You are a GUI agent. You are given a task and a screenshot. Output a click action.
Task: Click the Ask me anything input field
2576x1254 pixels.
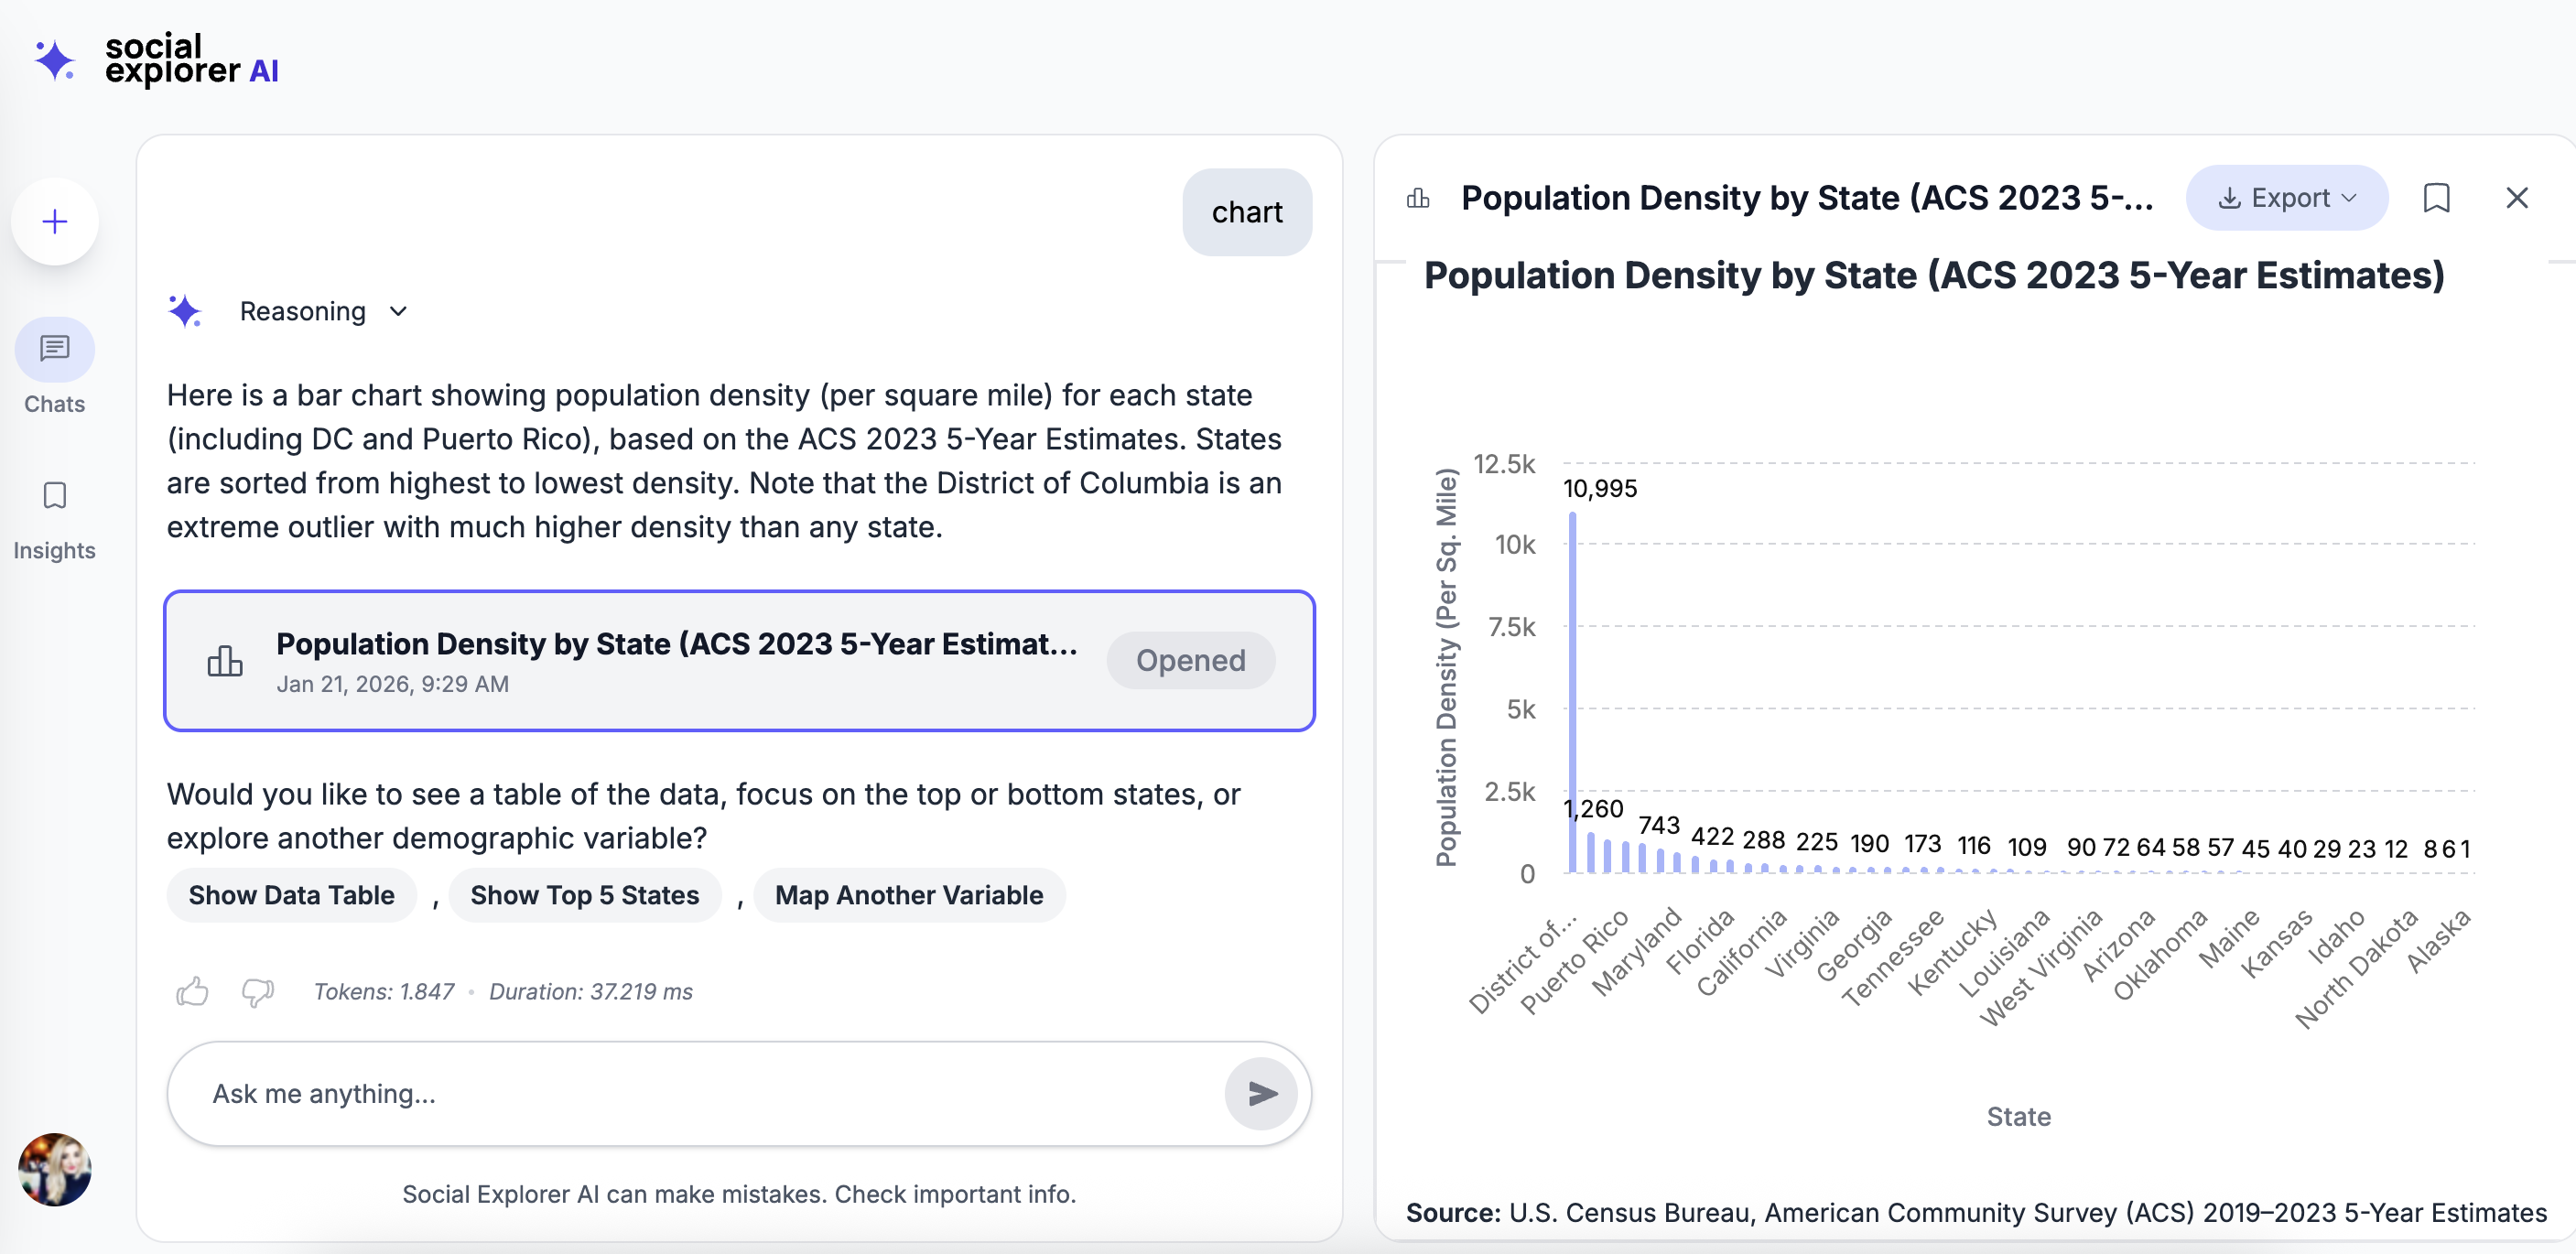coord(700,1093)
